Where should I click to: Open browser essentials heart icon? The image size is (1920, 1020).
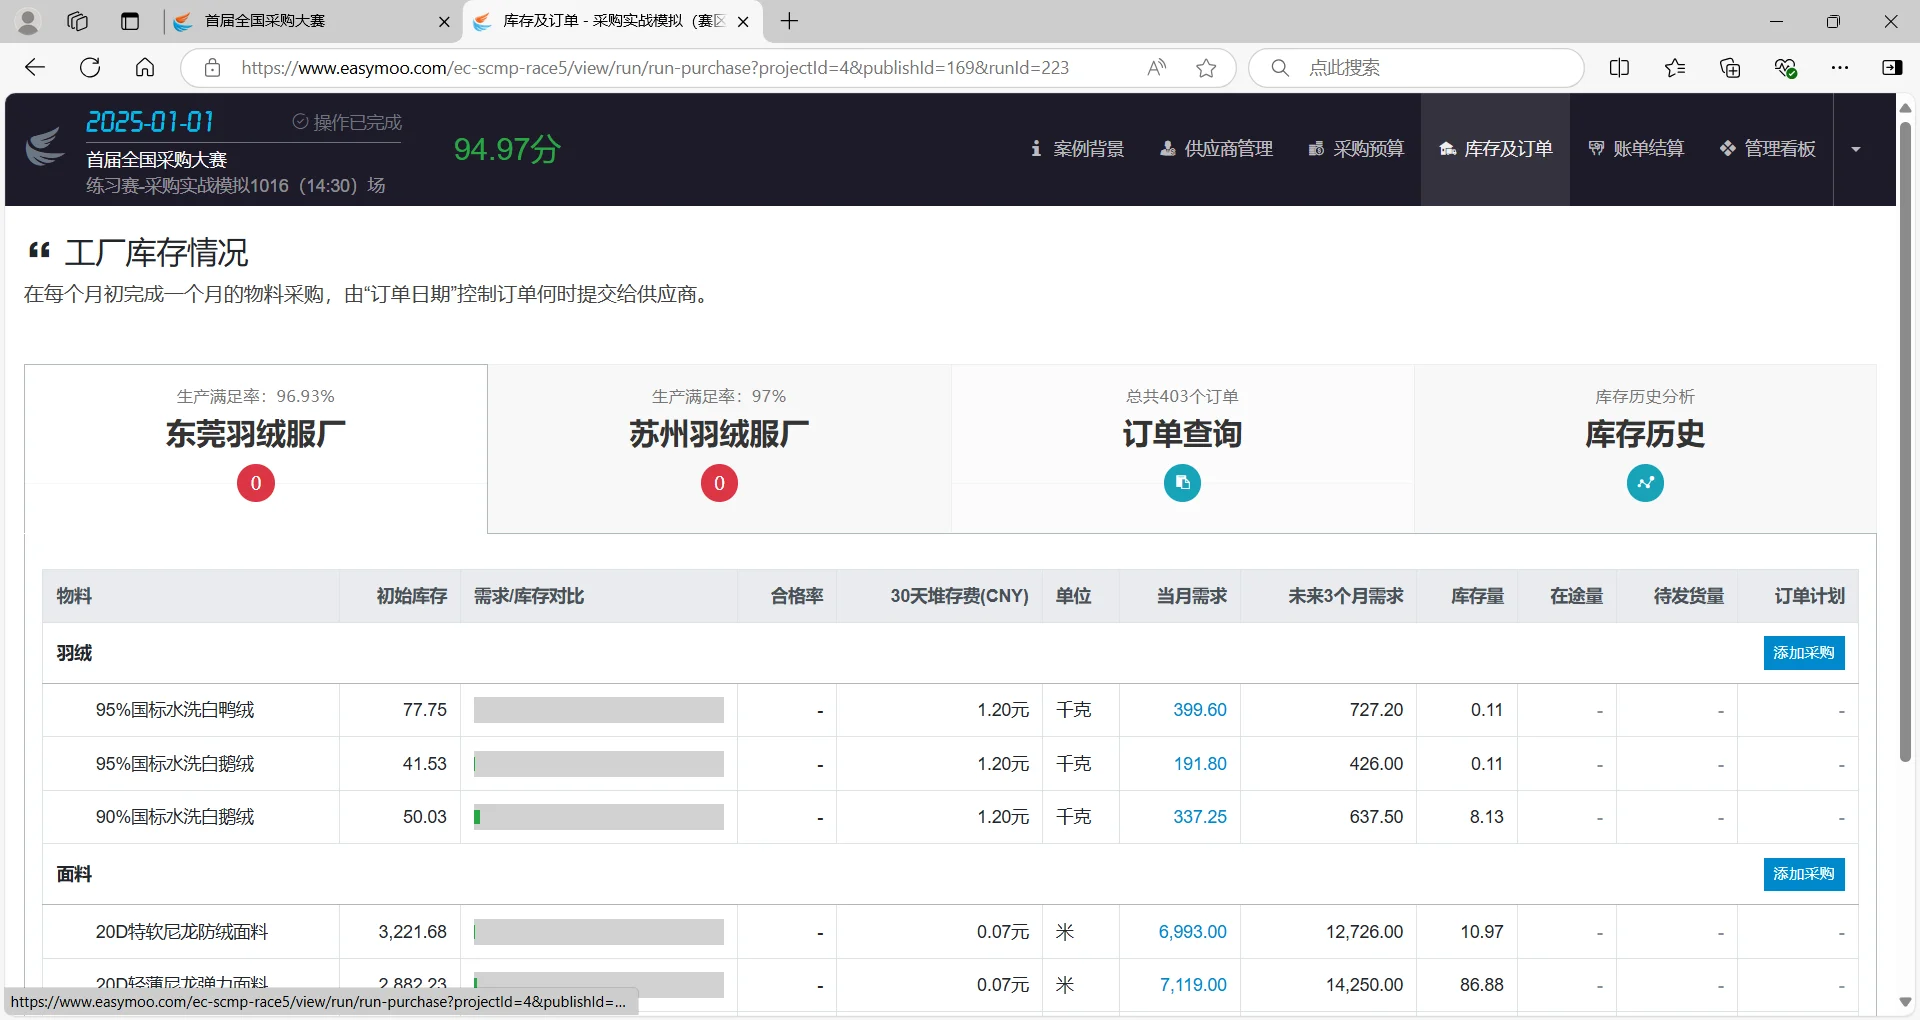1785,68
